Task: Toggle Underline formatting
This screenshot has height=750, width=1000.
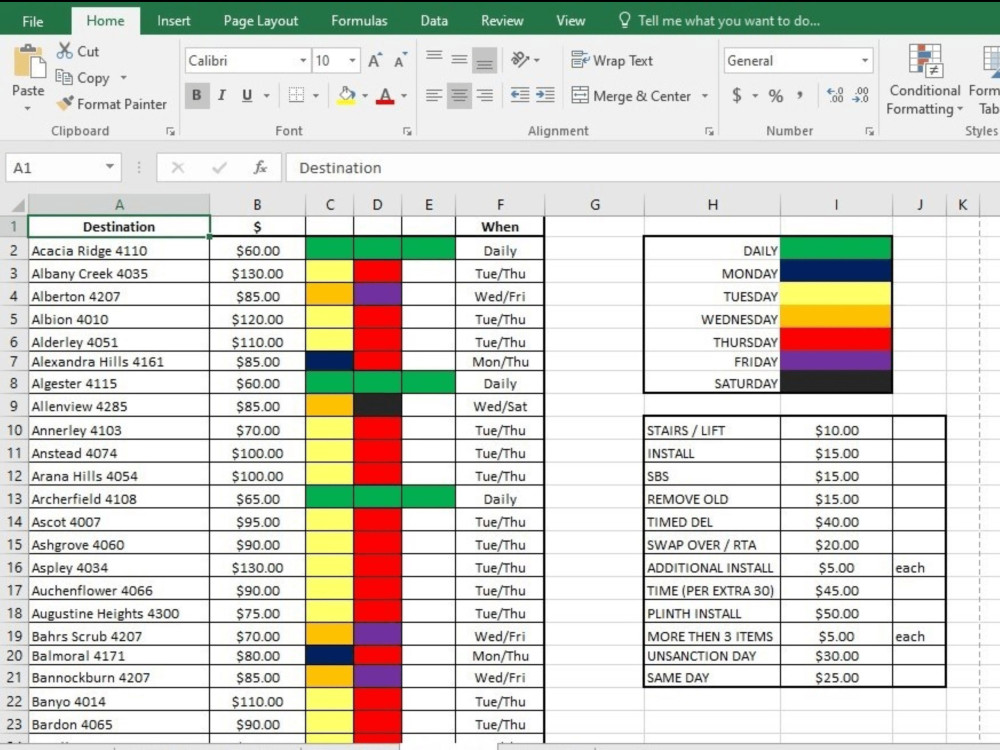Action: click(247, 95)
